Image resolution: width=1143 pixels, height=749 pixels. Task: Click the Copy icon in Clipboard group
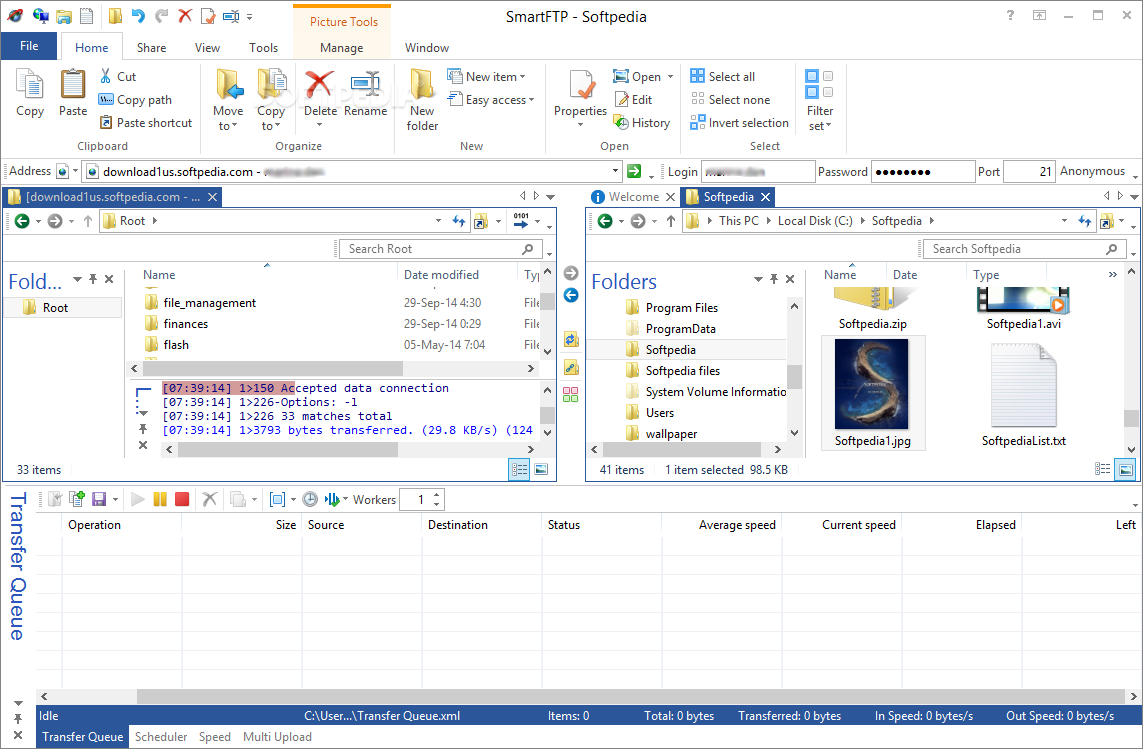click(30, 92)
